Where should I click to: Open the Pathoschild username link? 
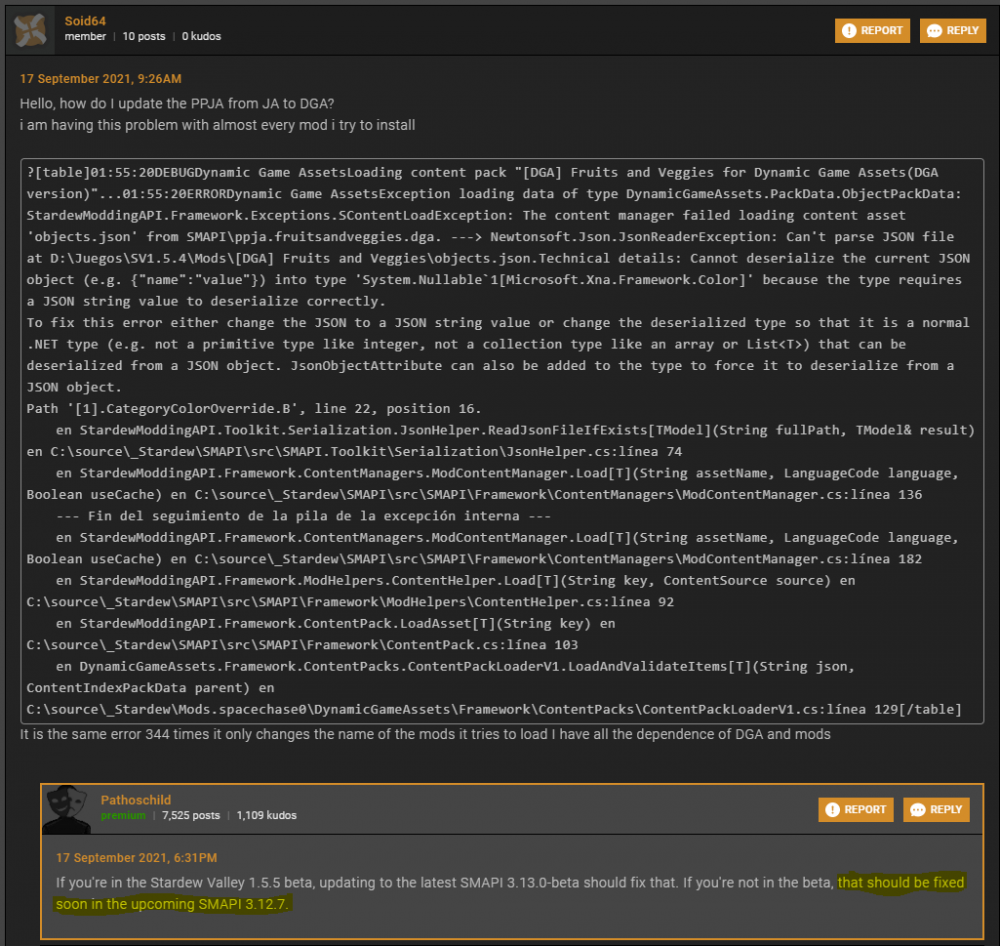(x=136, y=800)
